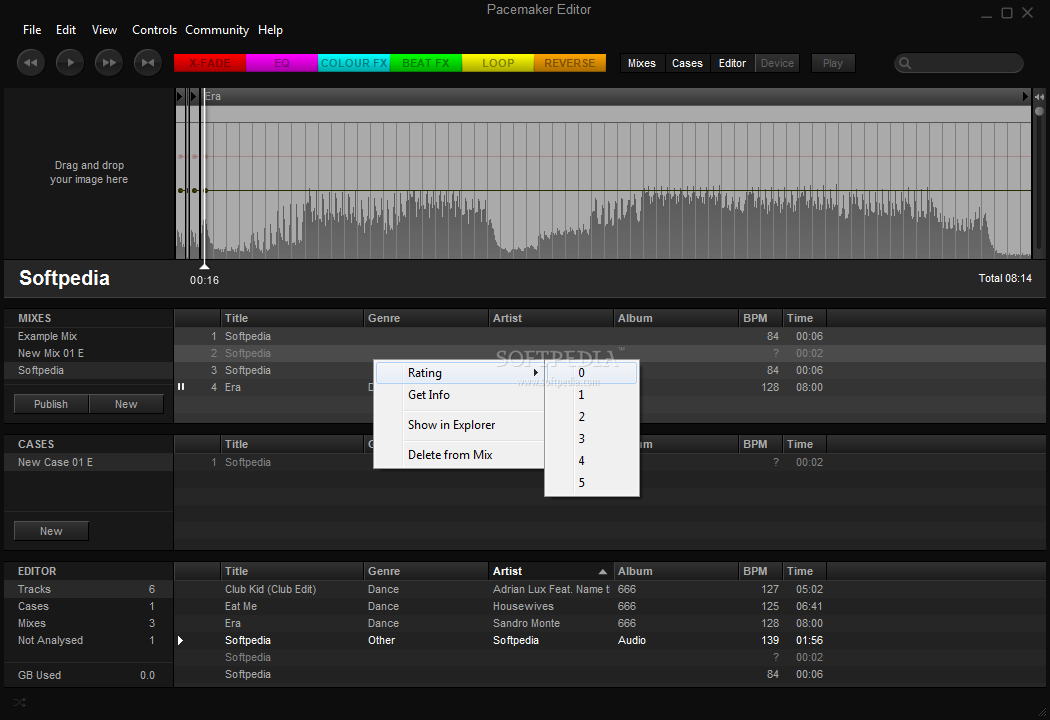Sort Editor table by BPM header
Screen dimensions: 1050x720
pos(760,571)
